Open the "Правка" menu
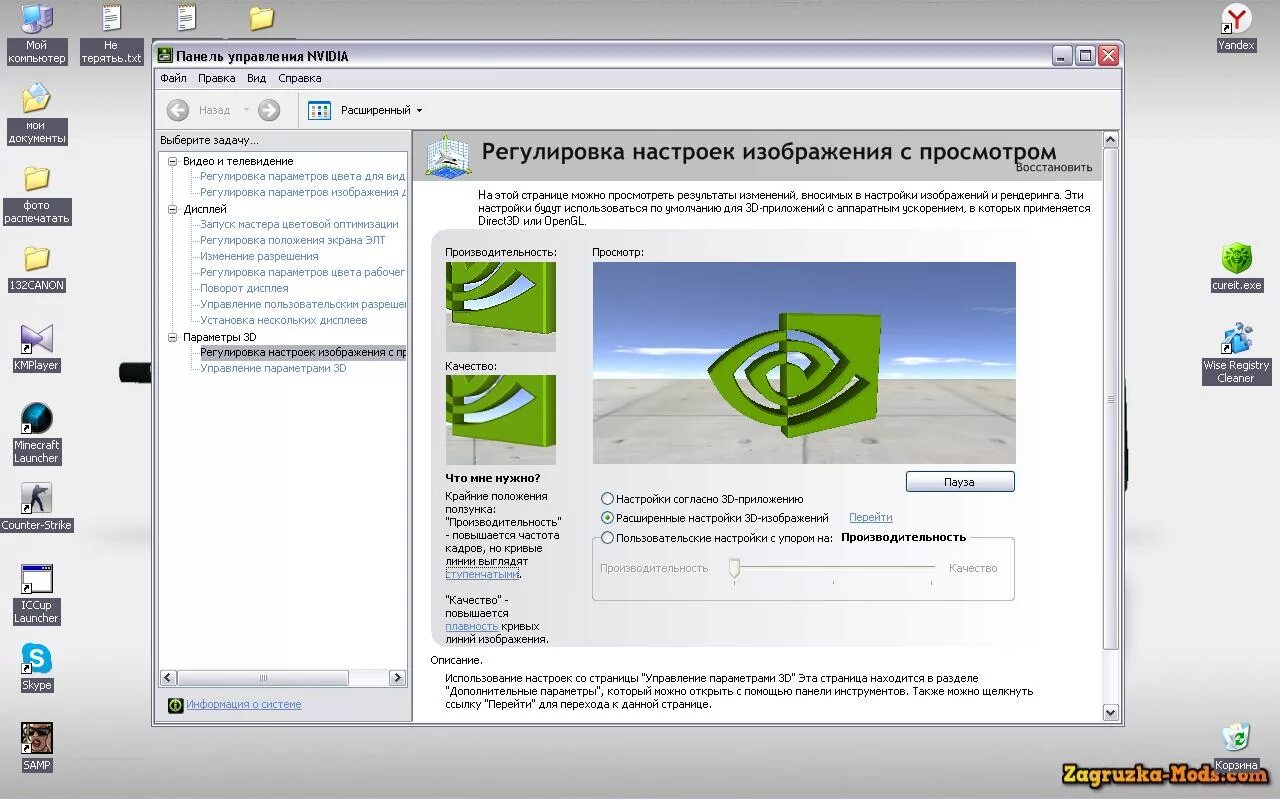The image size is (1280, 800). pyautogui.click(x=216, y=78)
